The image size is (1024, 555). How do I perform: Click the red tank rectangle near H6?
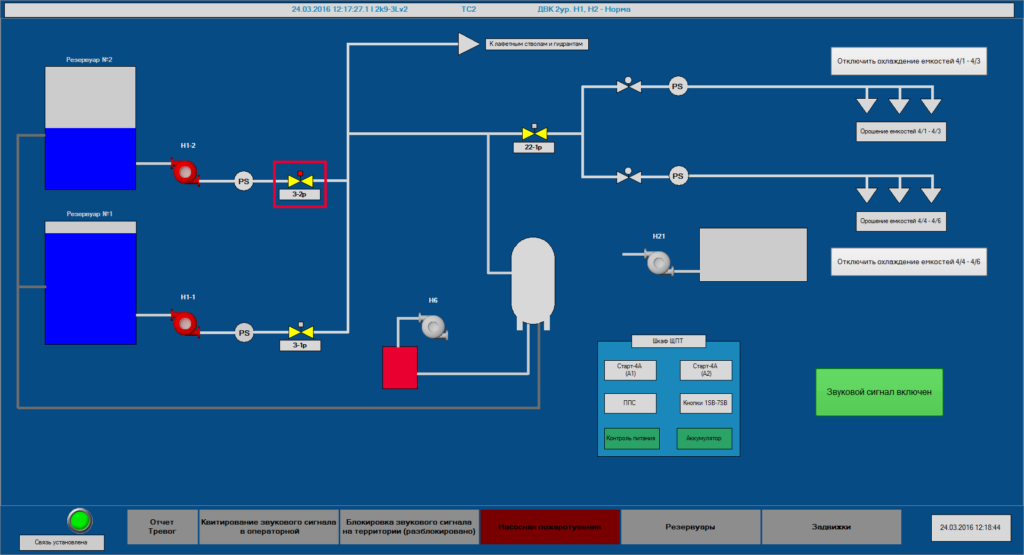[x=399, y=367]
